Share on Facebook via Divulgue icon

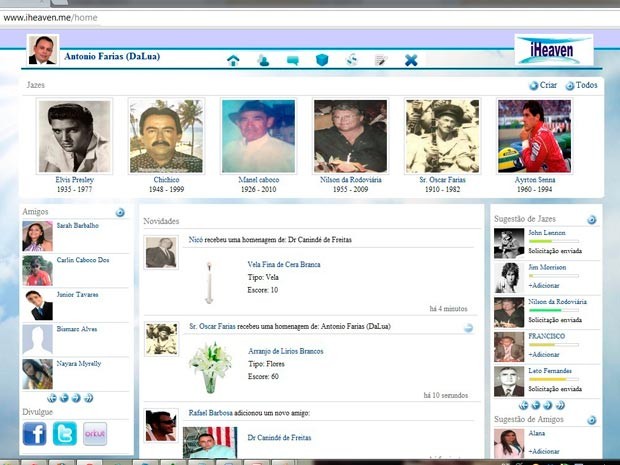pos(35,434)
